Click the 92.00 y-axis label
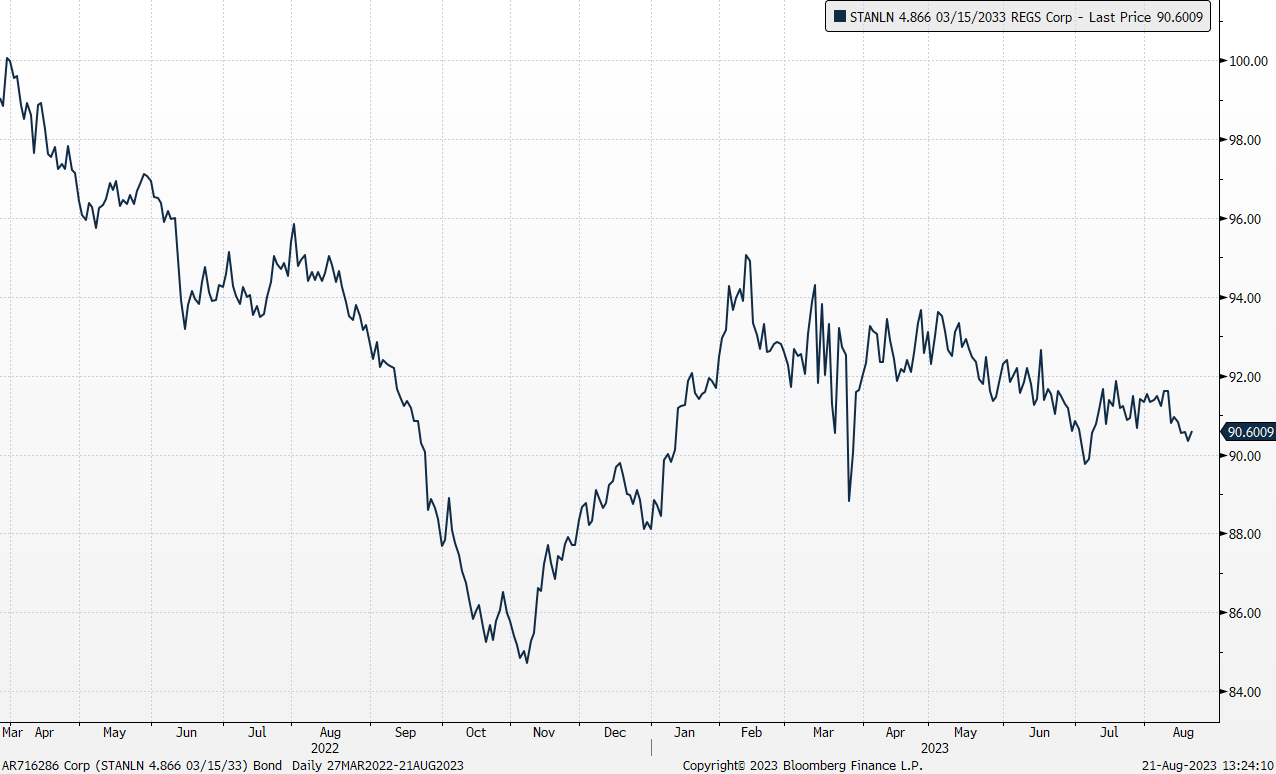 tap(1245, 377)
